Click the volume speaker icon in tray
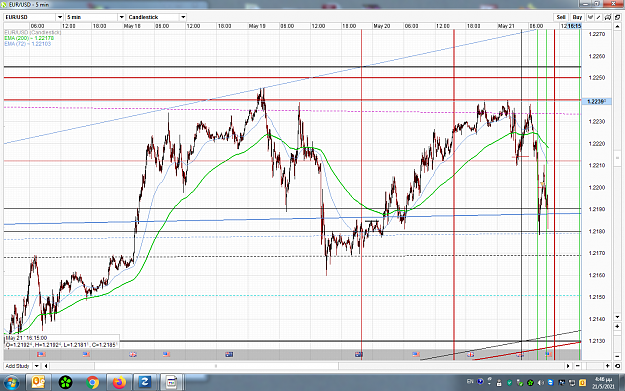This screenshot has height=391, width=625. (541, 383)
